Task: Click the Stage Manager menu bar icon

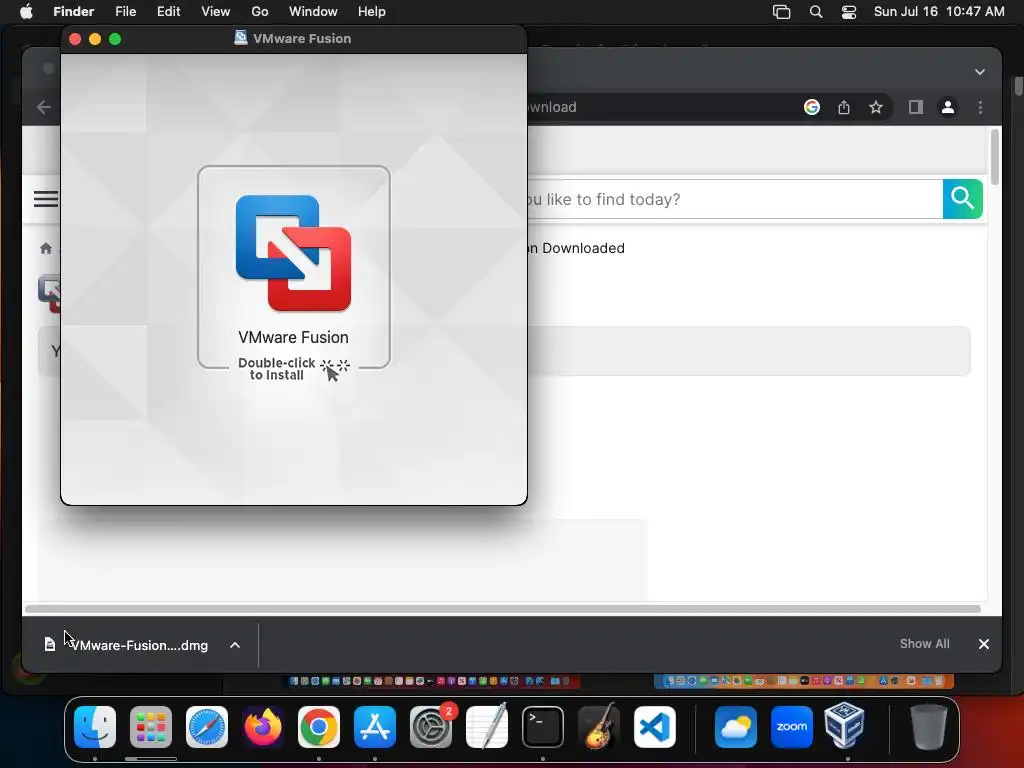Action: pyautogui.click(x=782, y=12)
